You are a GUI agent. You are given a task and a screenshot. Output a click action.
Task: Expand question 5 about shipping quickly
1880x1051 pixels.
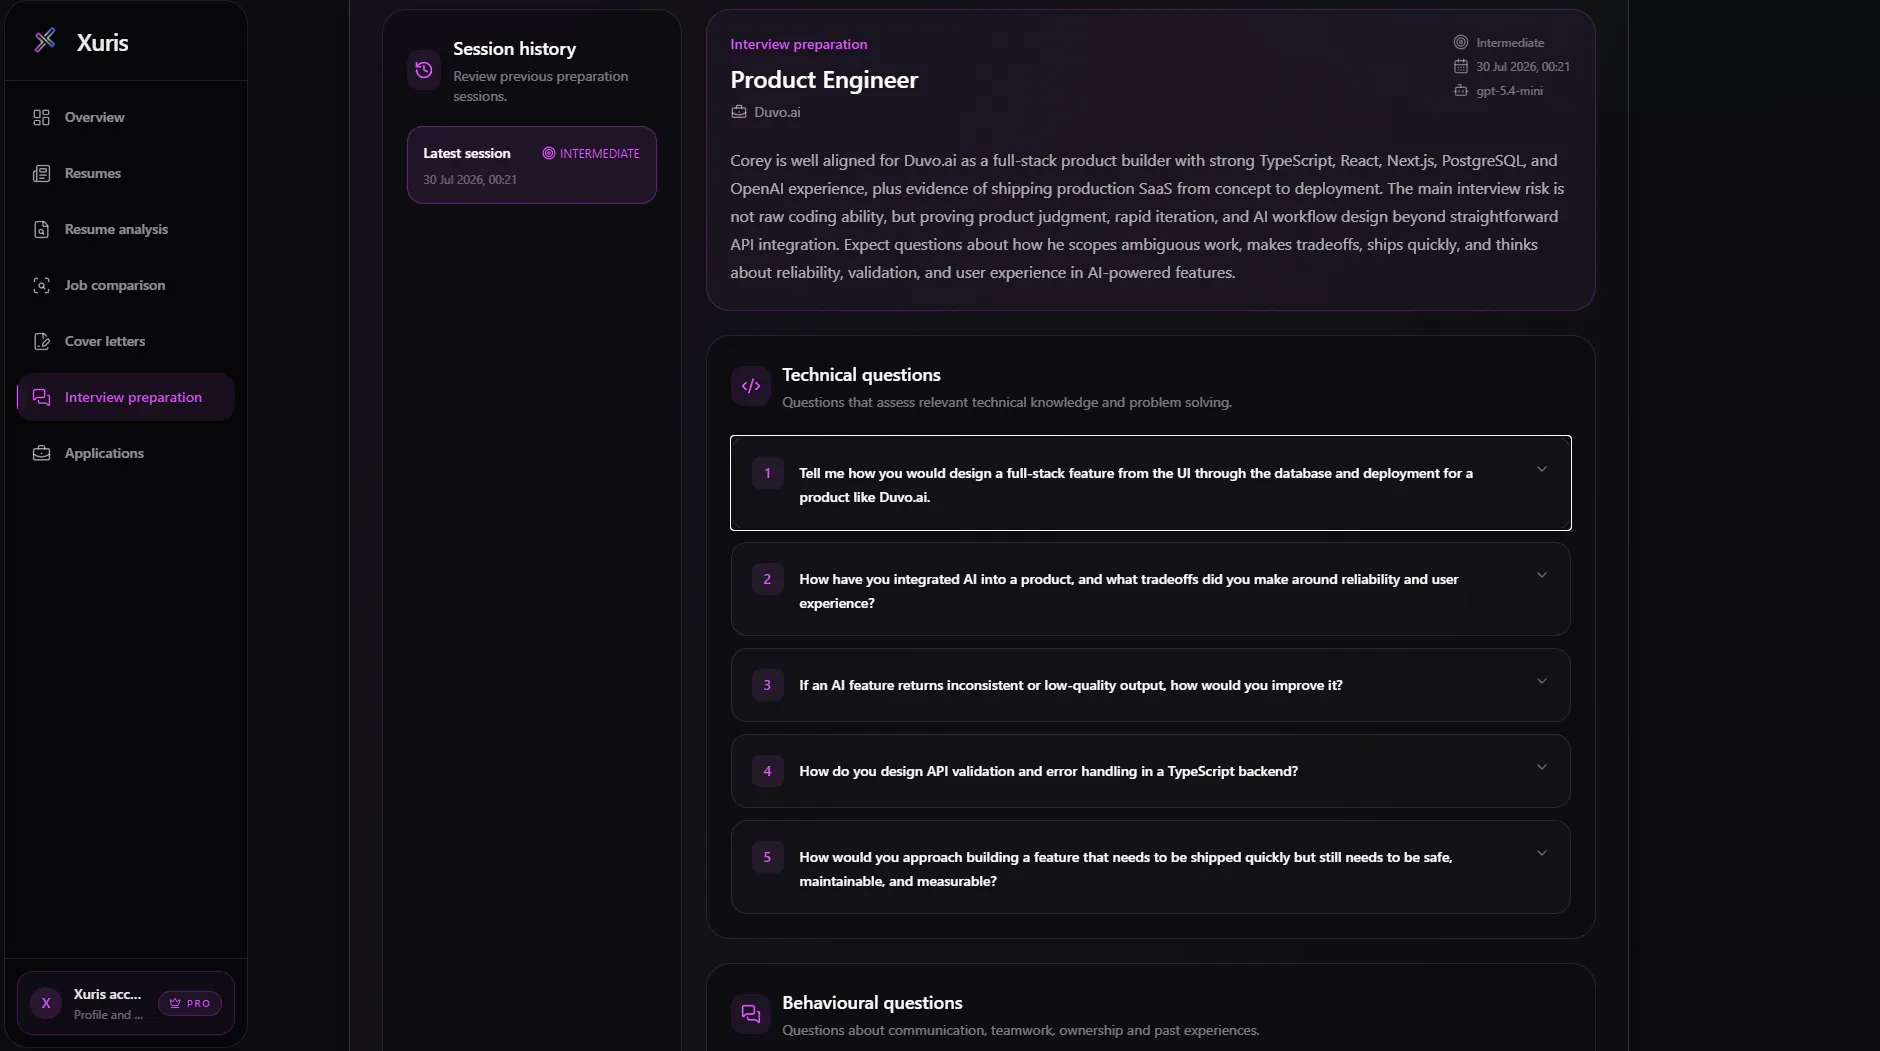point(1151,867)
